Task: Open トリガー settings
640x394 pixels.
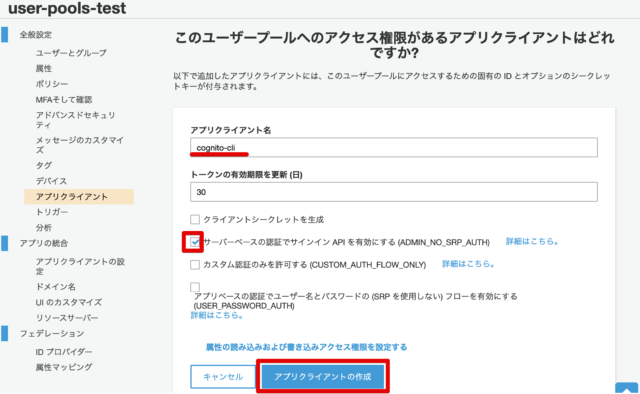Action: pos(52,212)
